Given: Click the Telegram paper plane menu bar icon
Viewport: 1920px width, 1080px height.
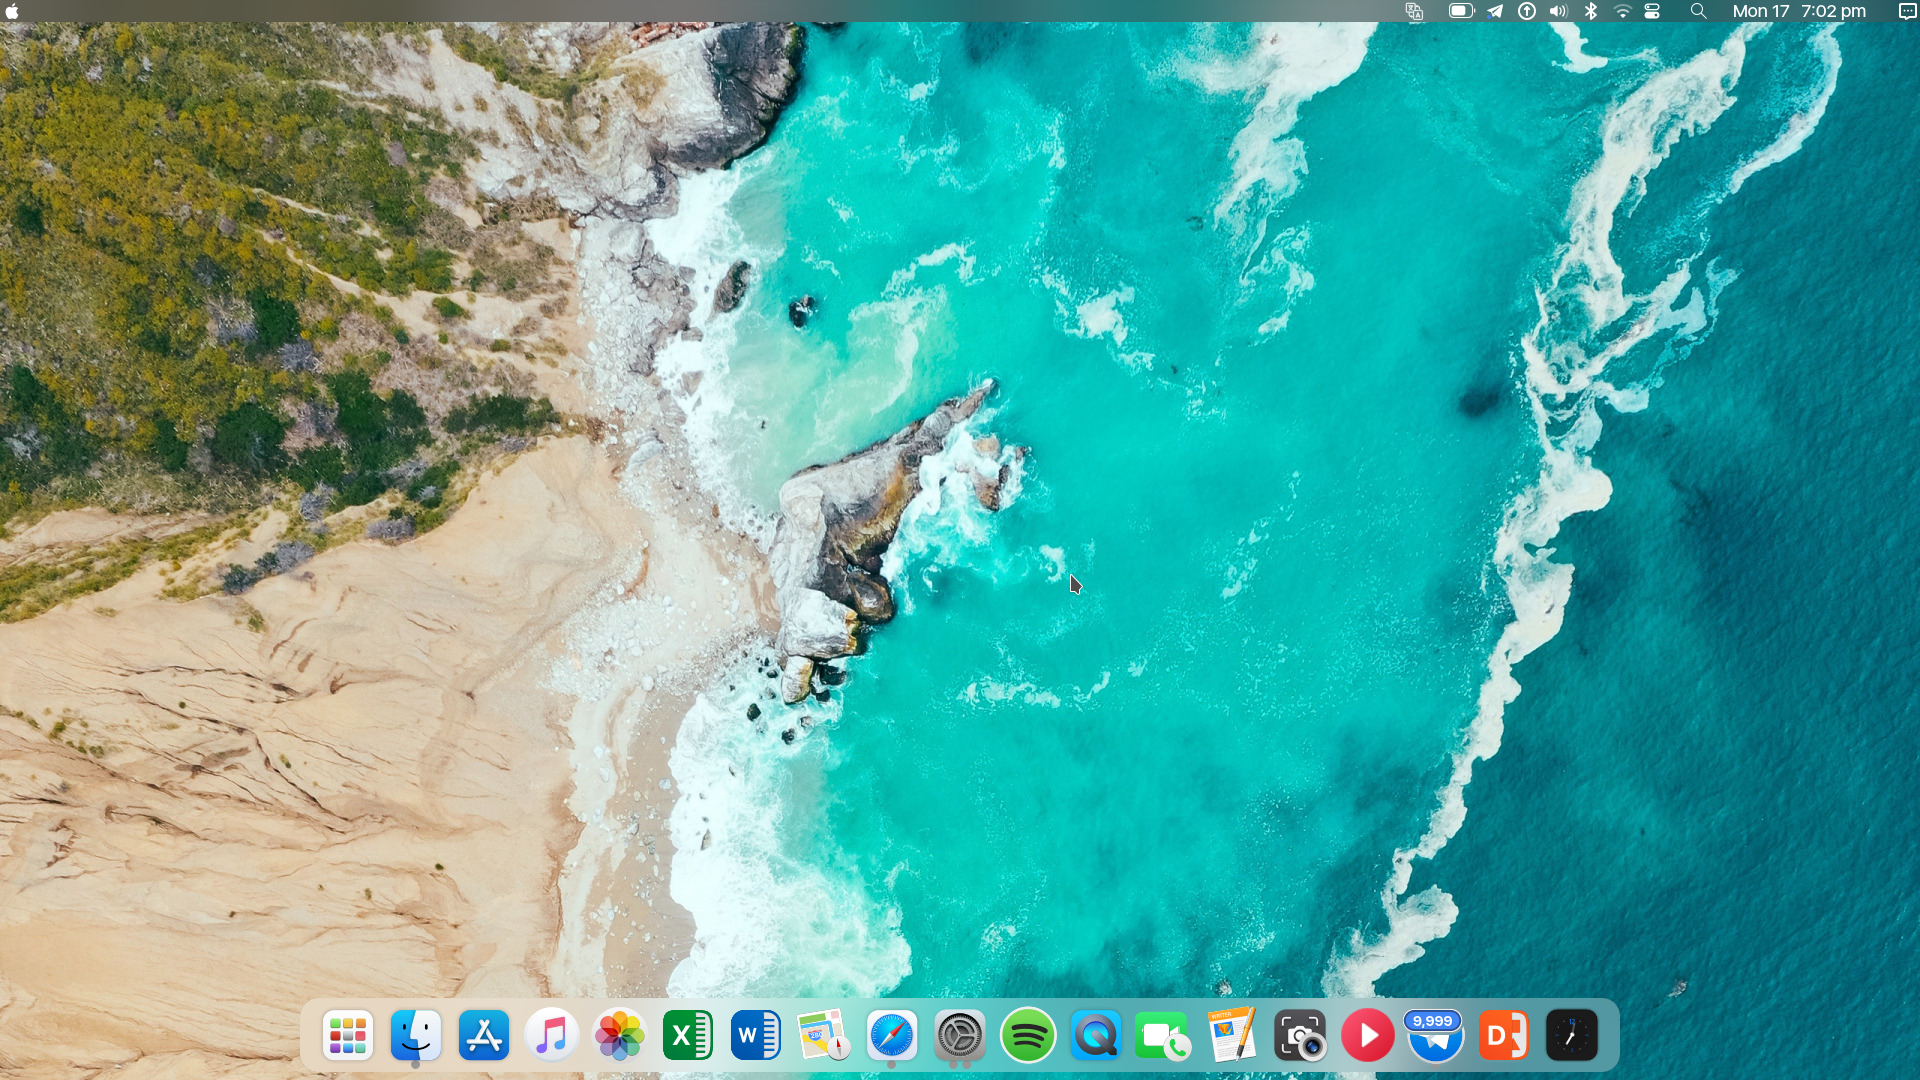Looking at the screenshot, I should click(x=1495, y=11).
